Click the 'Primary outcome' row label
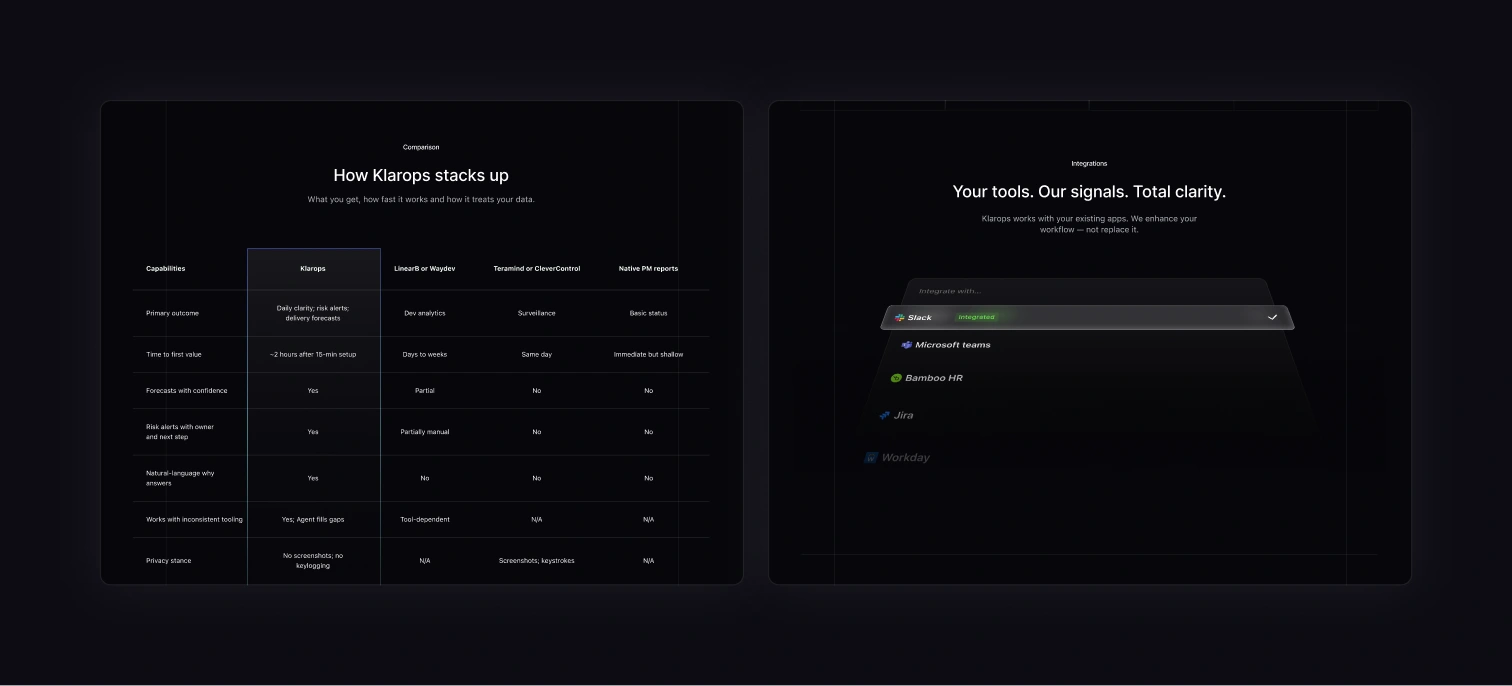The image size is (1512, 686). point(172,313)
